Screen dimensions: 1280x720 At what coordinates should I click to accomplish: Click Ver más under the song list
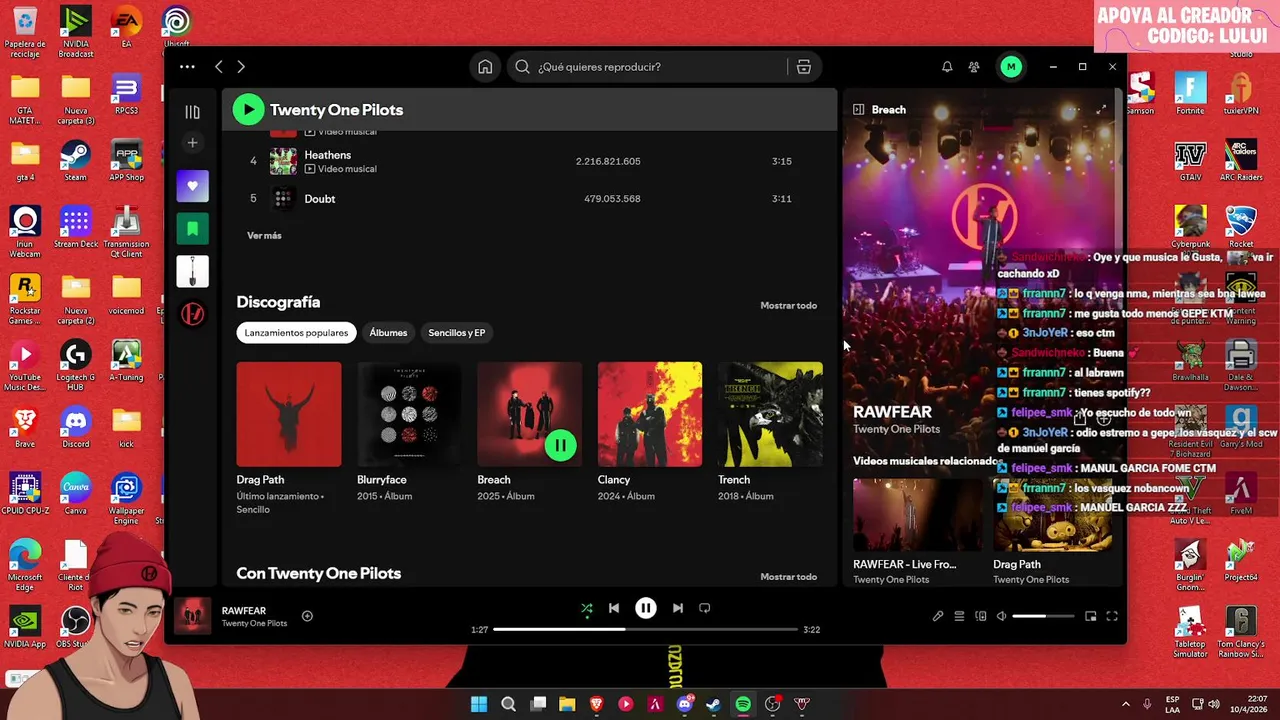[x=264, y=236]
